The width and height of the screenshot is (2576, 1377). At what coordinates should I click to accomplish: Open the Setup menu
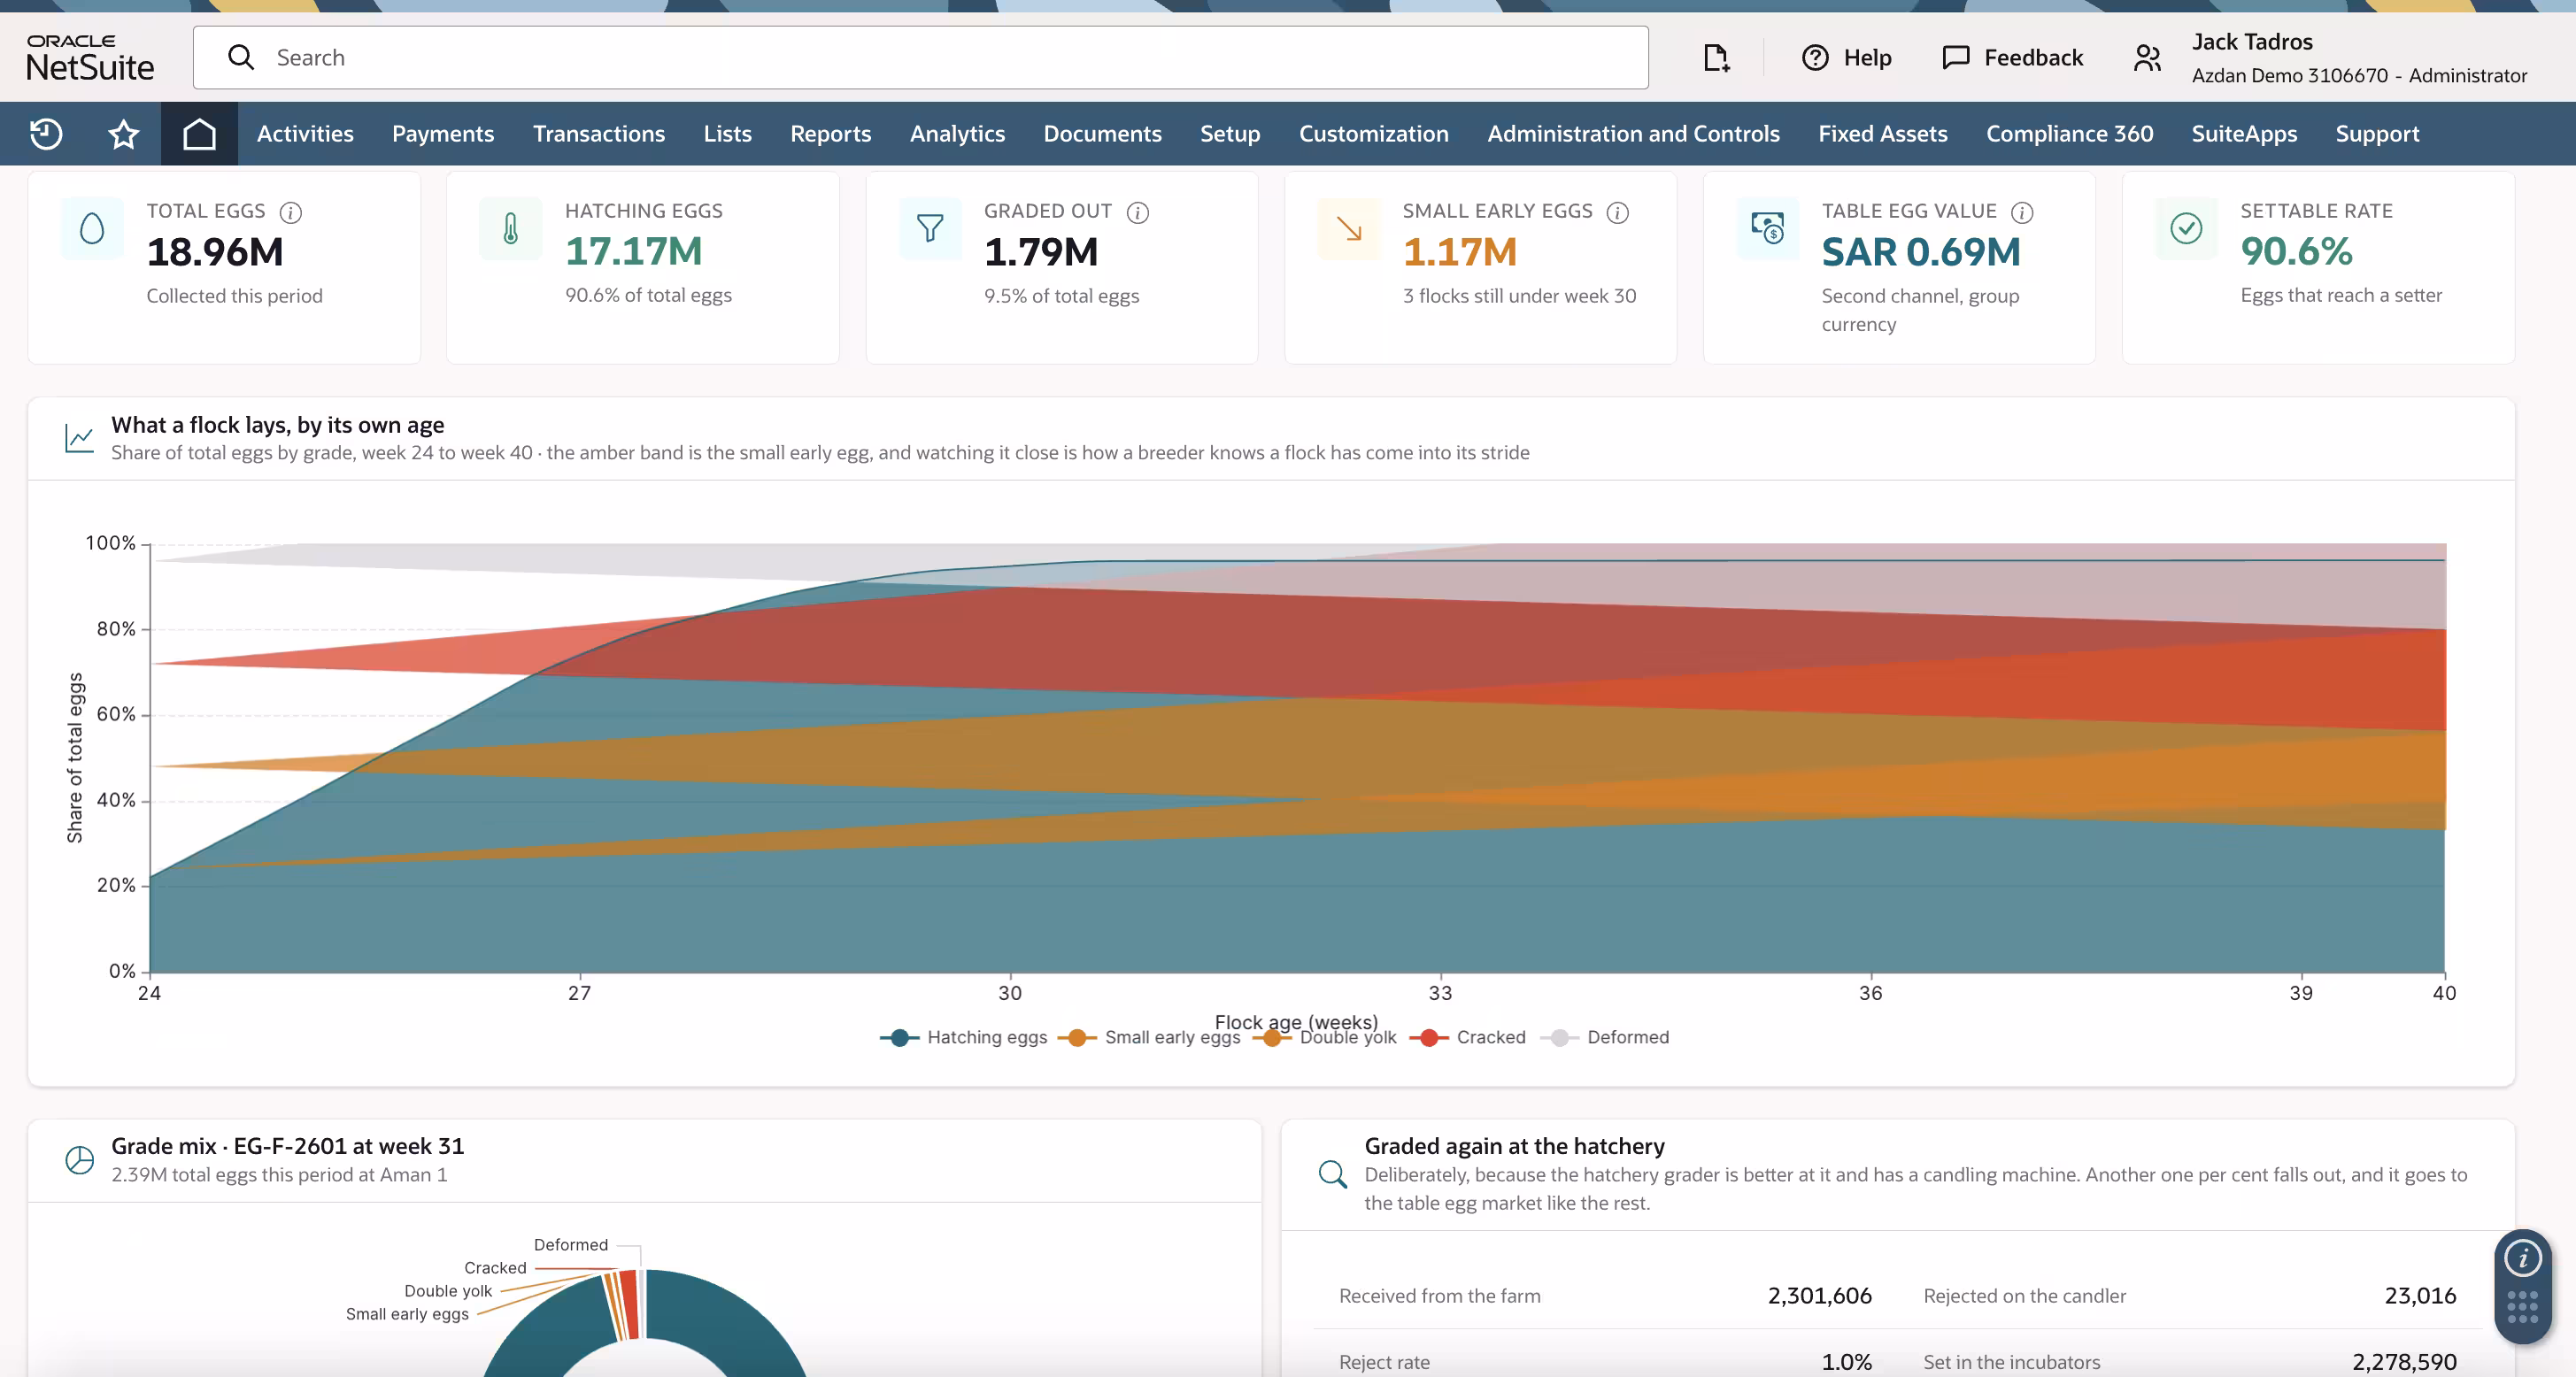click(x=1230, y=133)
